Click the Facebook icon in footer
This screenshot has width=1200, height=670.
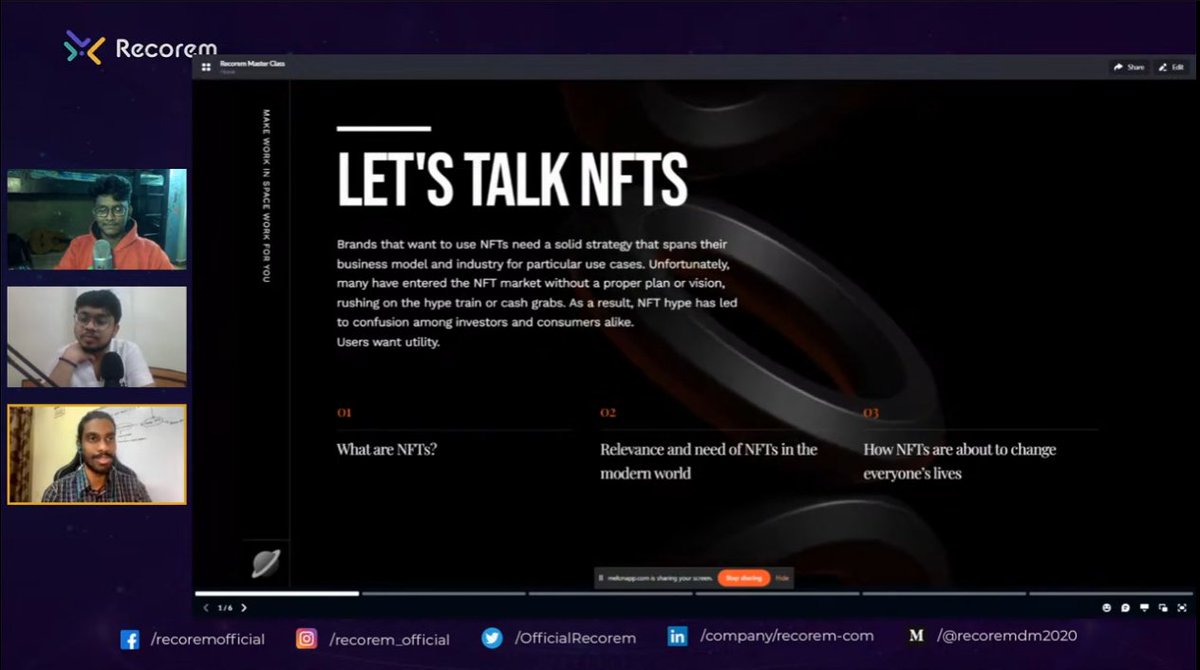[130, 639]
